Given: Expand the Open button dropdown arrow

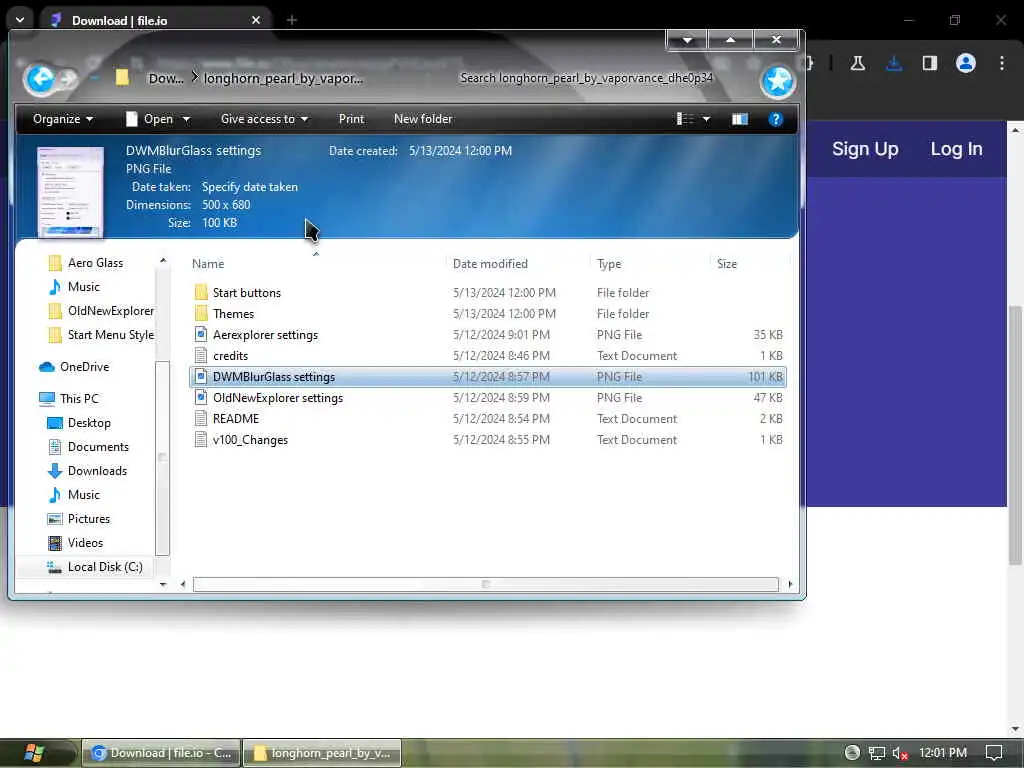Looking at the screenshot, I should click(186, 120).
